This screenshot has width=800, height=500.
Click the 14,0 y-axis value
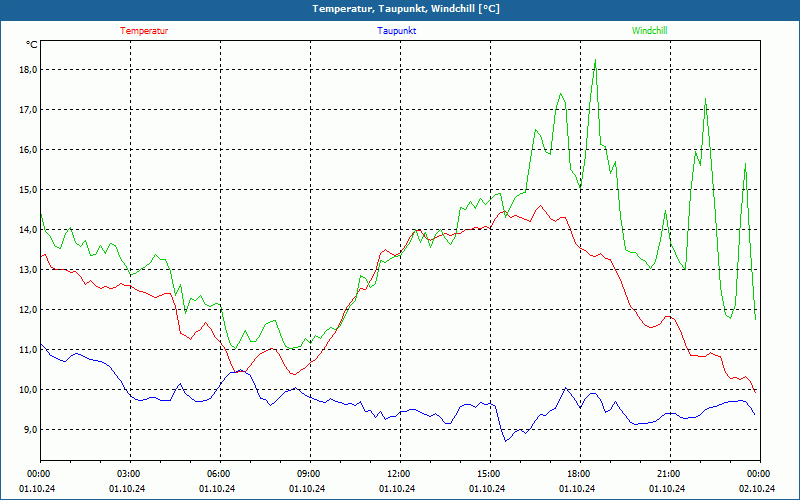coord(30,230)
